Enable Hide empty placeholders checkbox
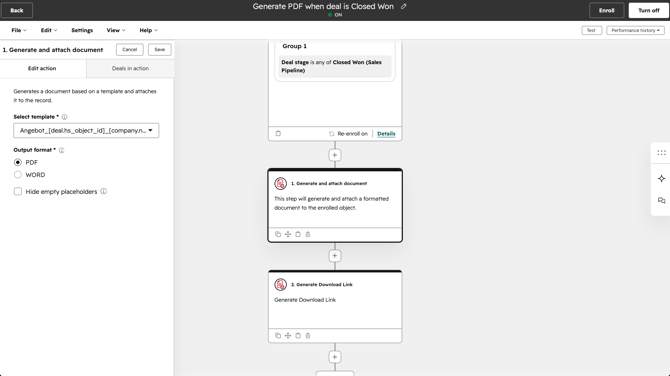Viewport: 670px width, 376px height. click(18, 191)
